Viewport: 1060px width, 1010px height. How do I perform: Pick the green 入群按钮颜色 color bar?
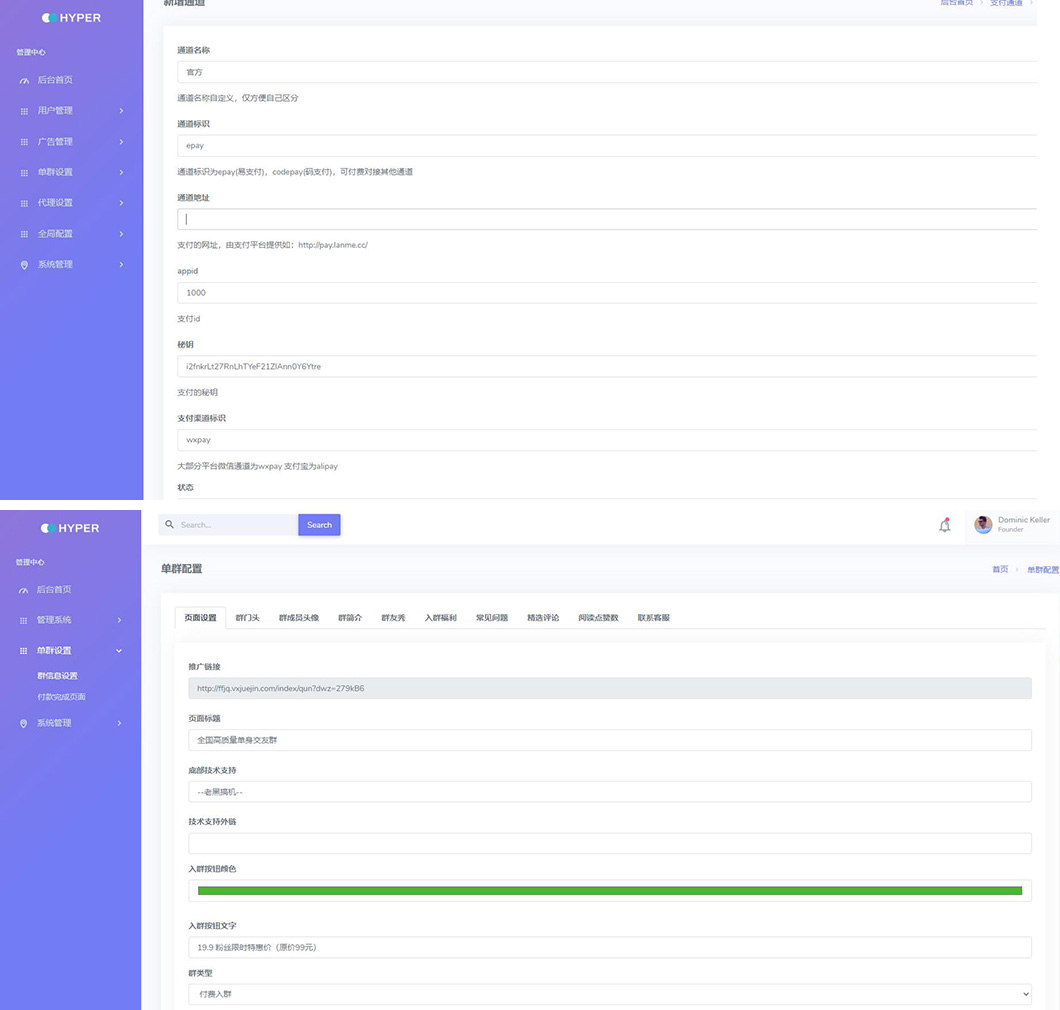point(610,890)
